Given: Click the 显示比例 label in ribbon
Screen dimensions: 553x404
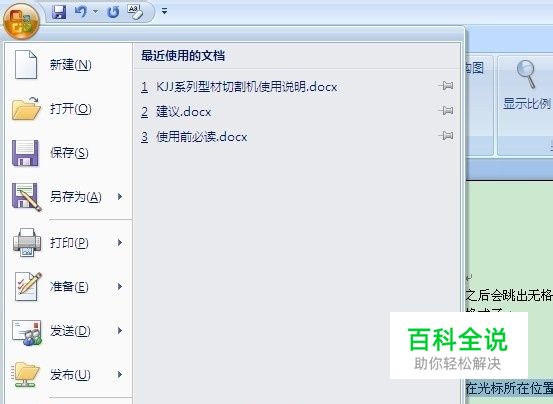Looking at the screenshot, I should [527, 104].
